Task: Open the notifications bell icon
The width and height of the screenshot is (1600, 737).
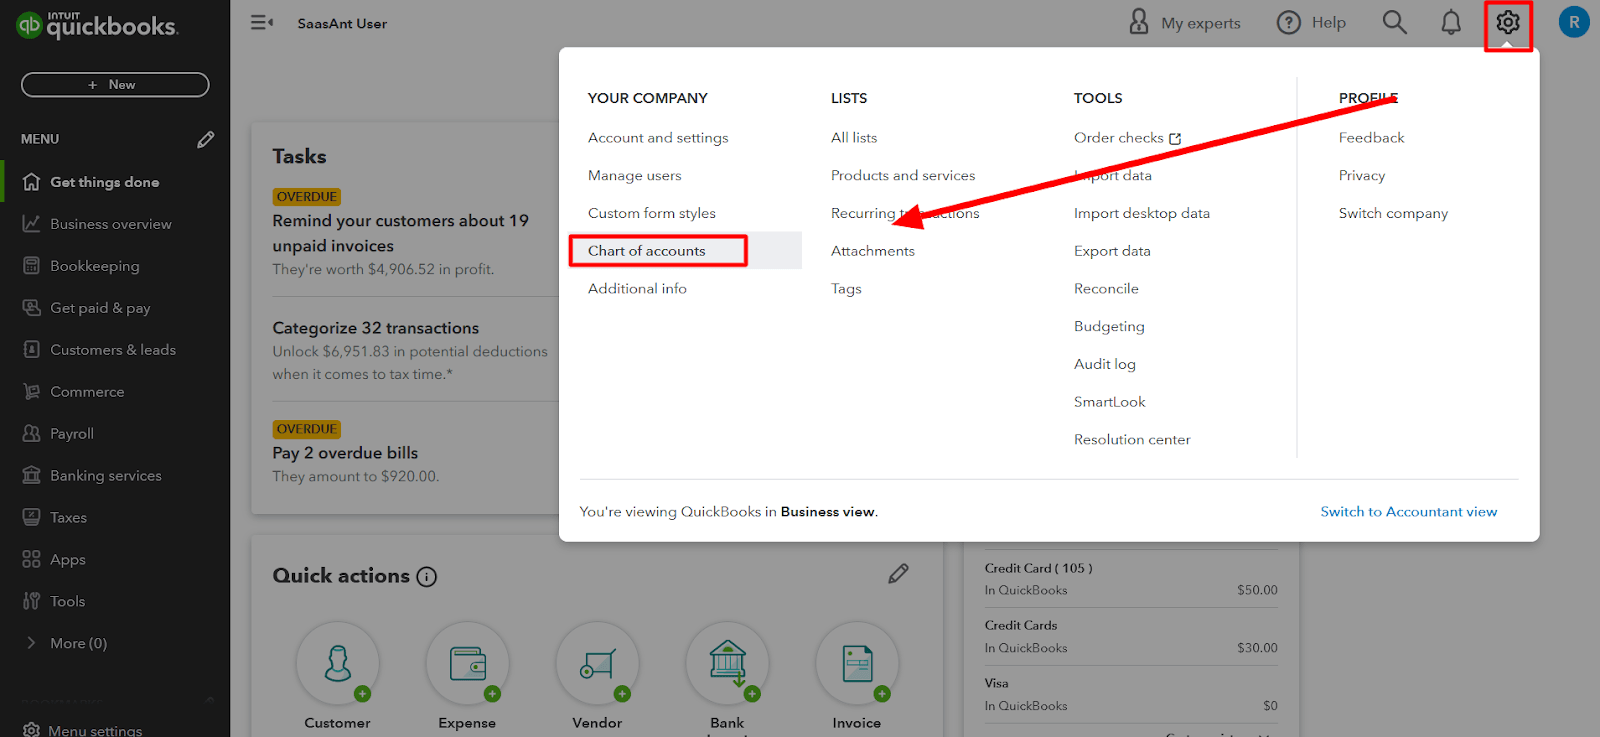Action: click(x=1451, y=22)
